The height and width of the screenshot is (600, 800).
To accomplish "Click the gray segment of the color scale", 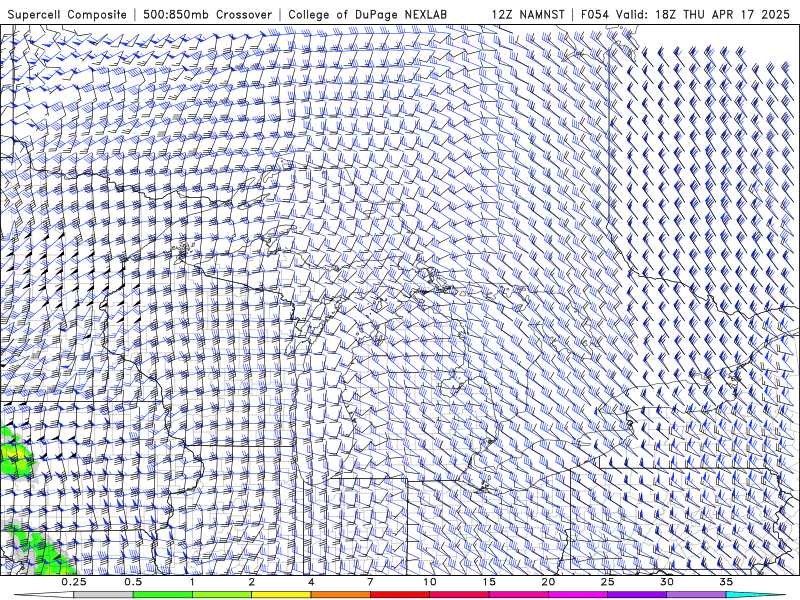I will pyautogui.click(x=103, y=595).
